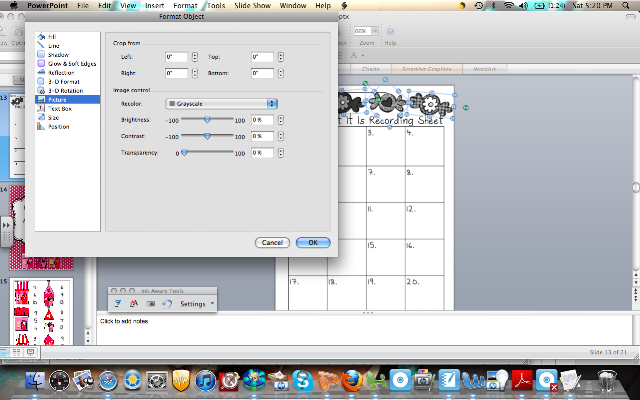Viewport: 640px width, 400px height.
Task: Open the Glow & Soft Edges category
Action: 72,64
